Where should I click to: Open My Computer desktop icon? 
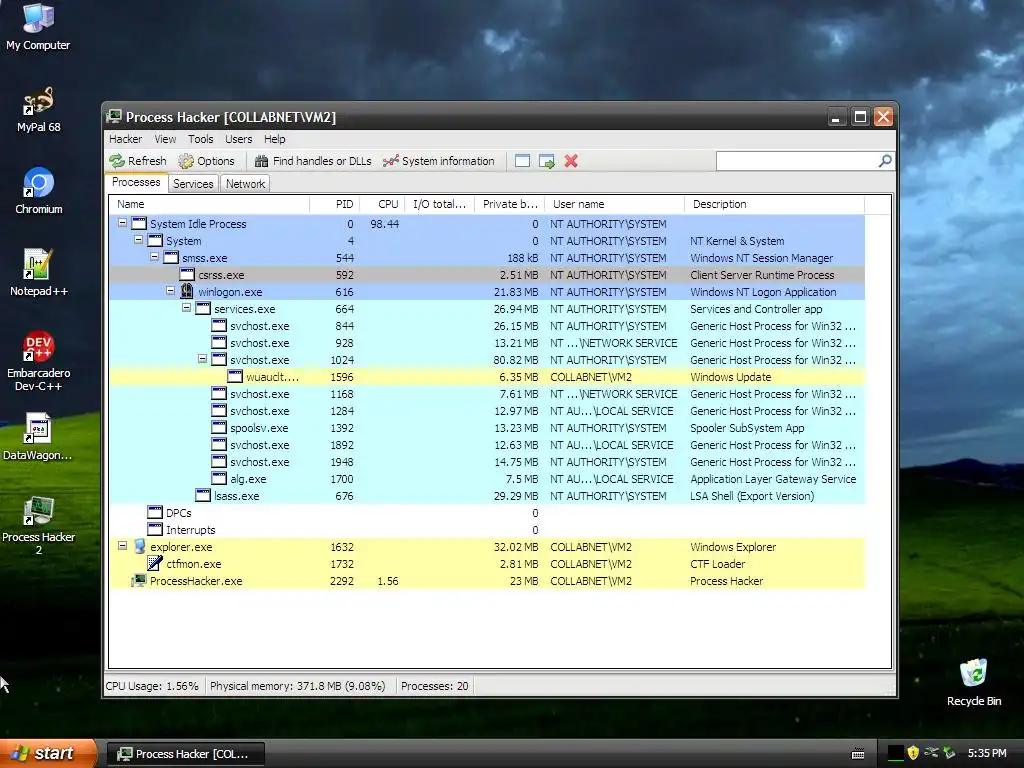tap(38, 26)
